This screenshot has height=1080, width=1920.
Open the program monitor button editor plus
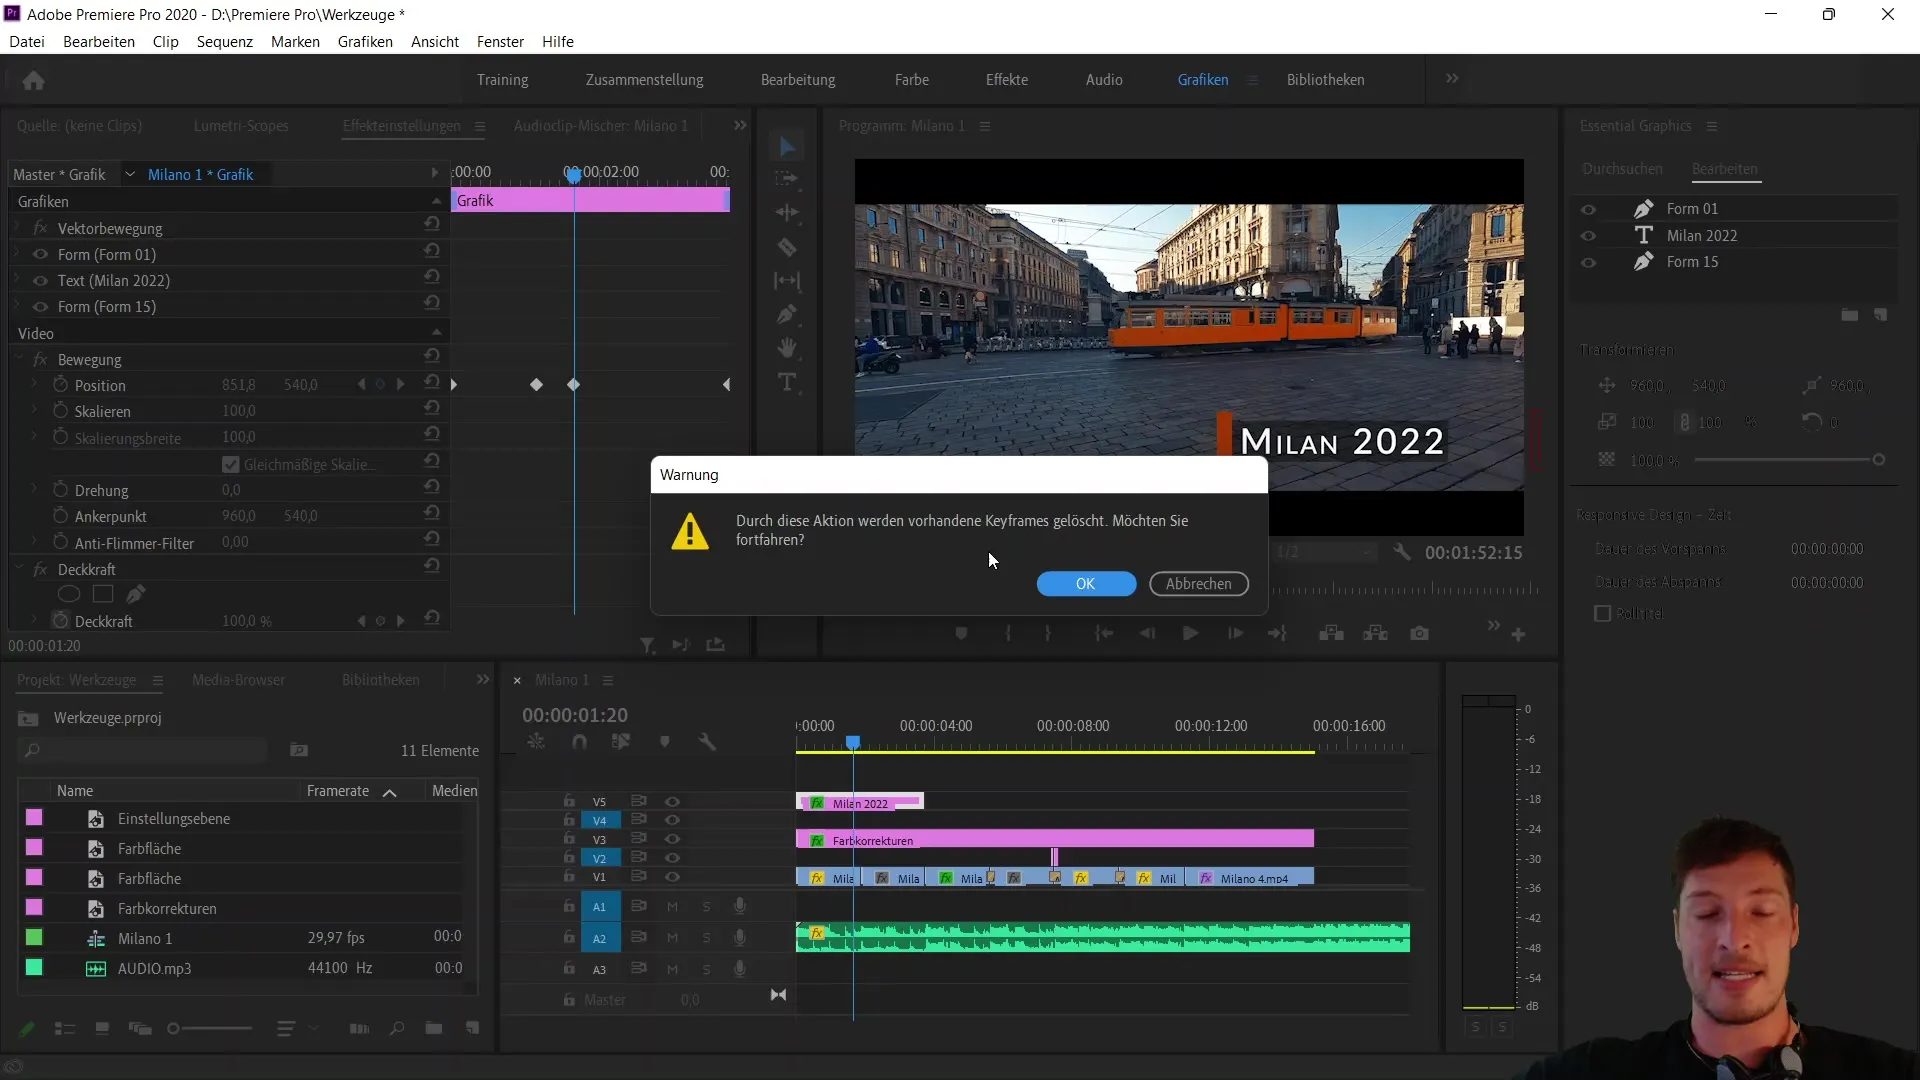click(1518, 635)
